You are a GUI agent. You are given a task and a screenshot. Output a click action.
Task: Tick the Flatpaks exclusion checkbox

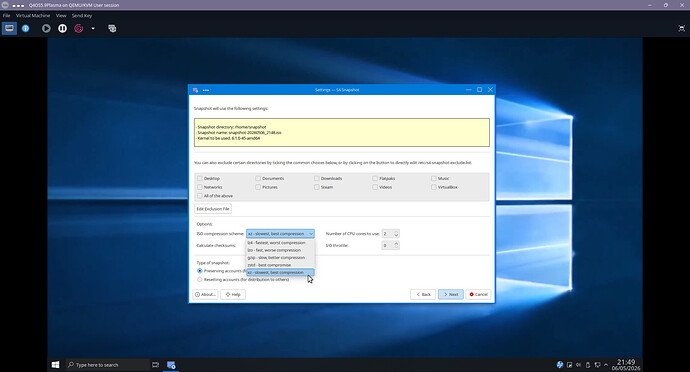coord(375,178)
